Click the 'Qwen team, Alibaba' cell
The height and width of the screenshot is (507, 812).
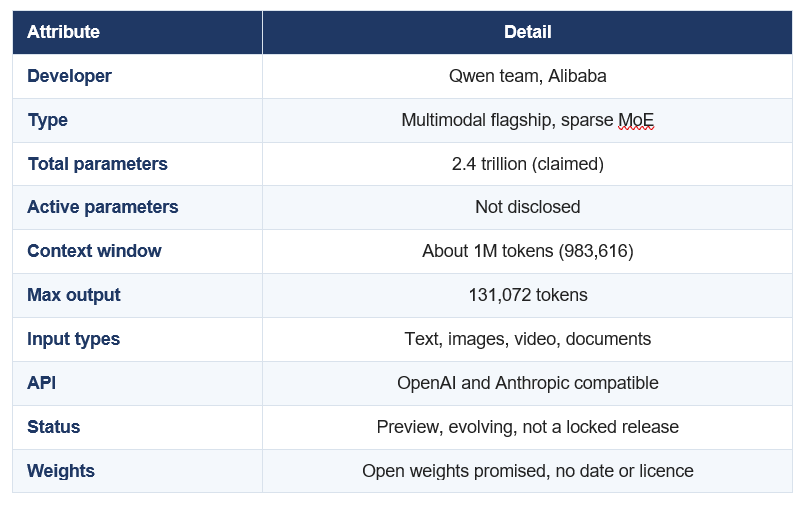tap(527, 76)
